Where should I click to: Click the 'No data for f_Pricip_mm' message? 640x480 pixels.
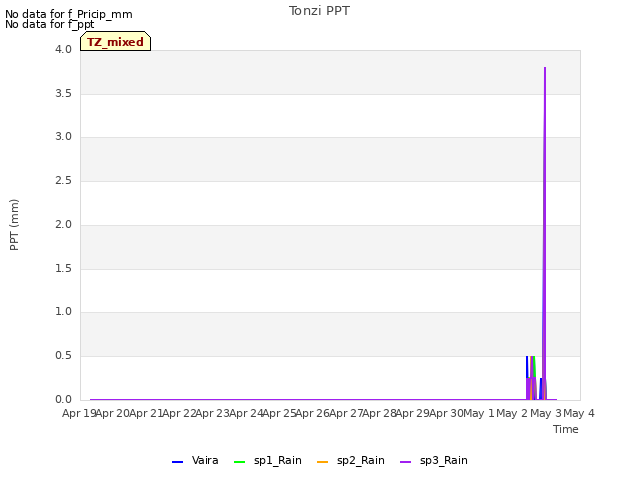(x=69, y=14)
